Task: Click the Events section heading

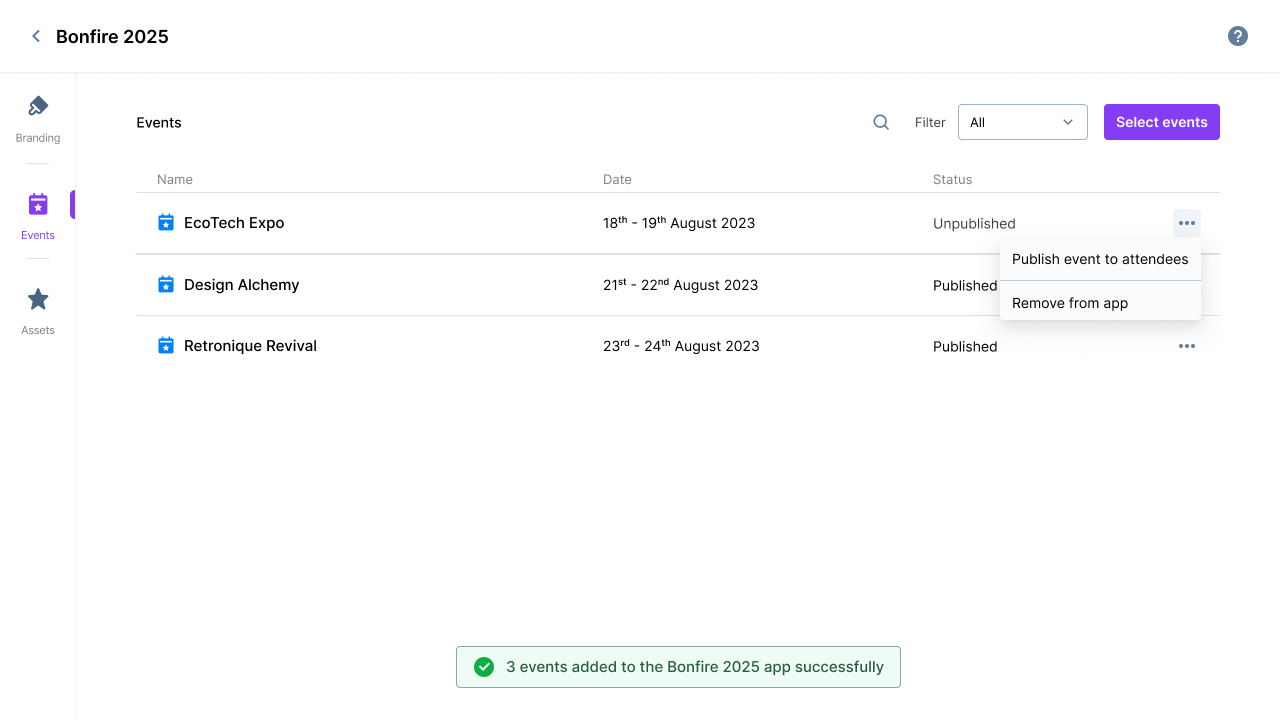Action: click(x=159, y=123)
